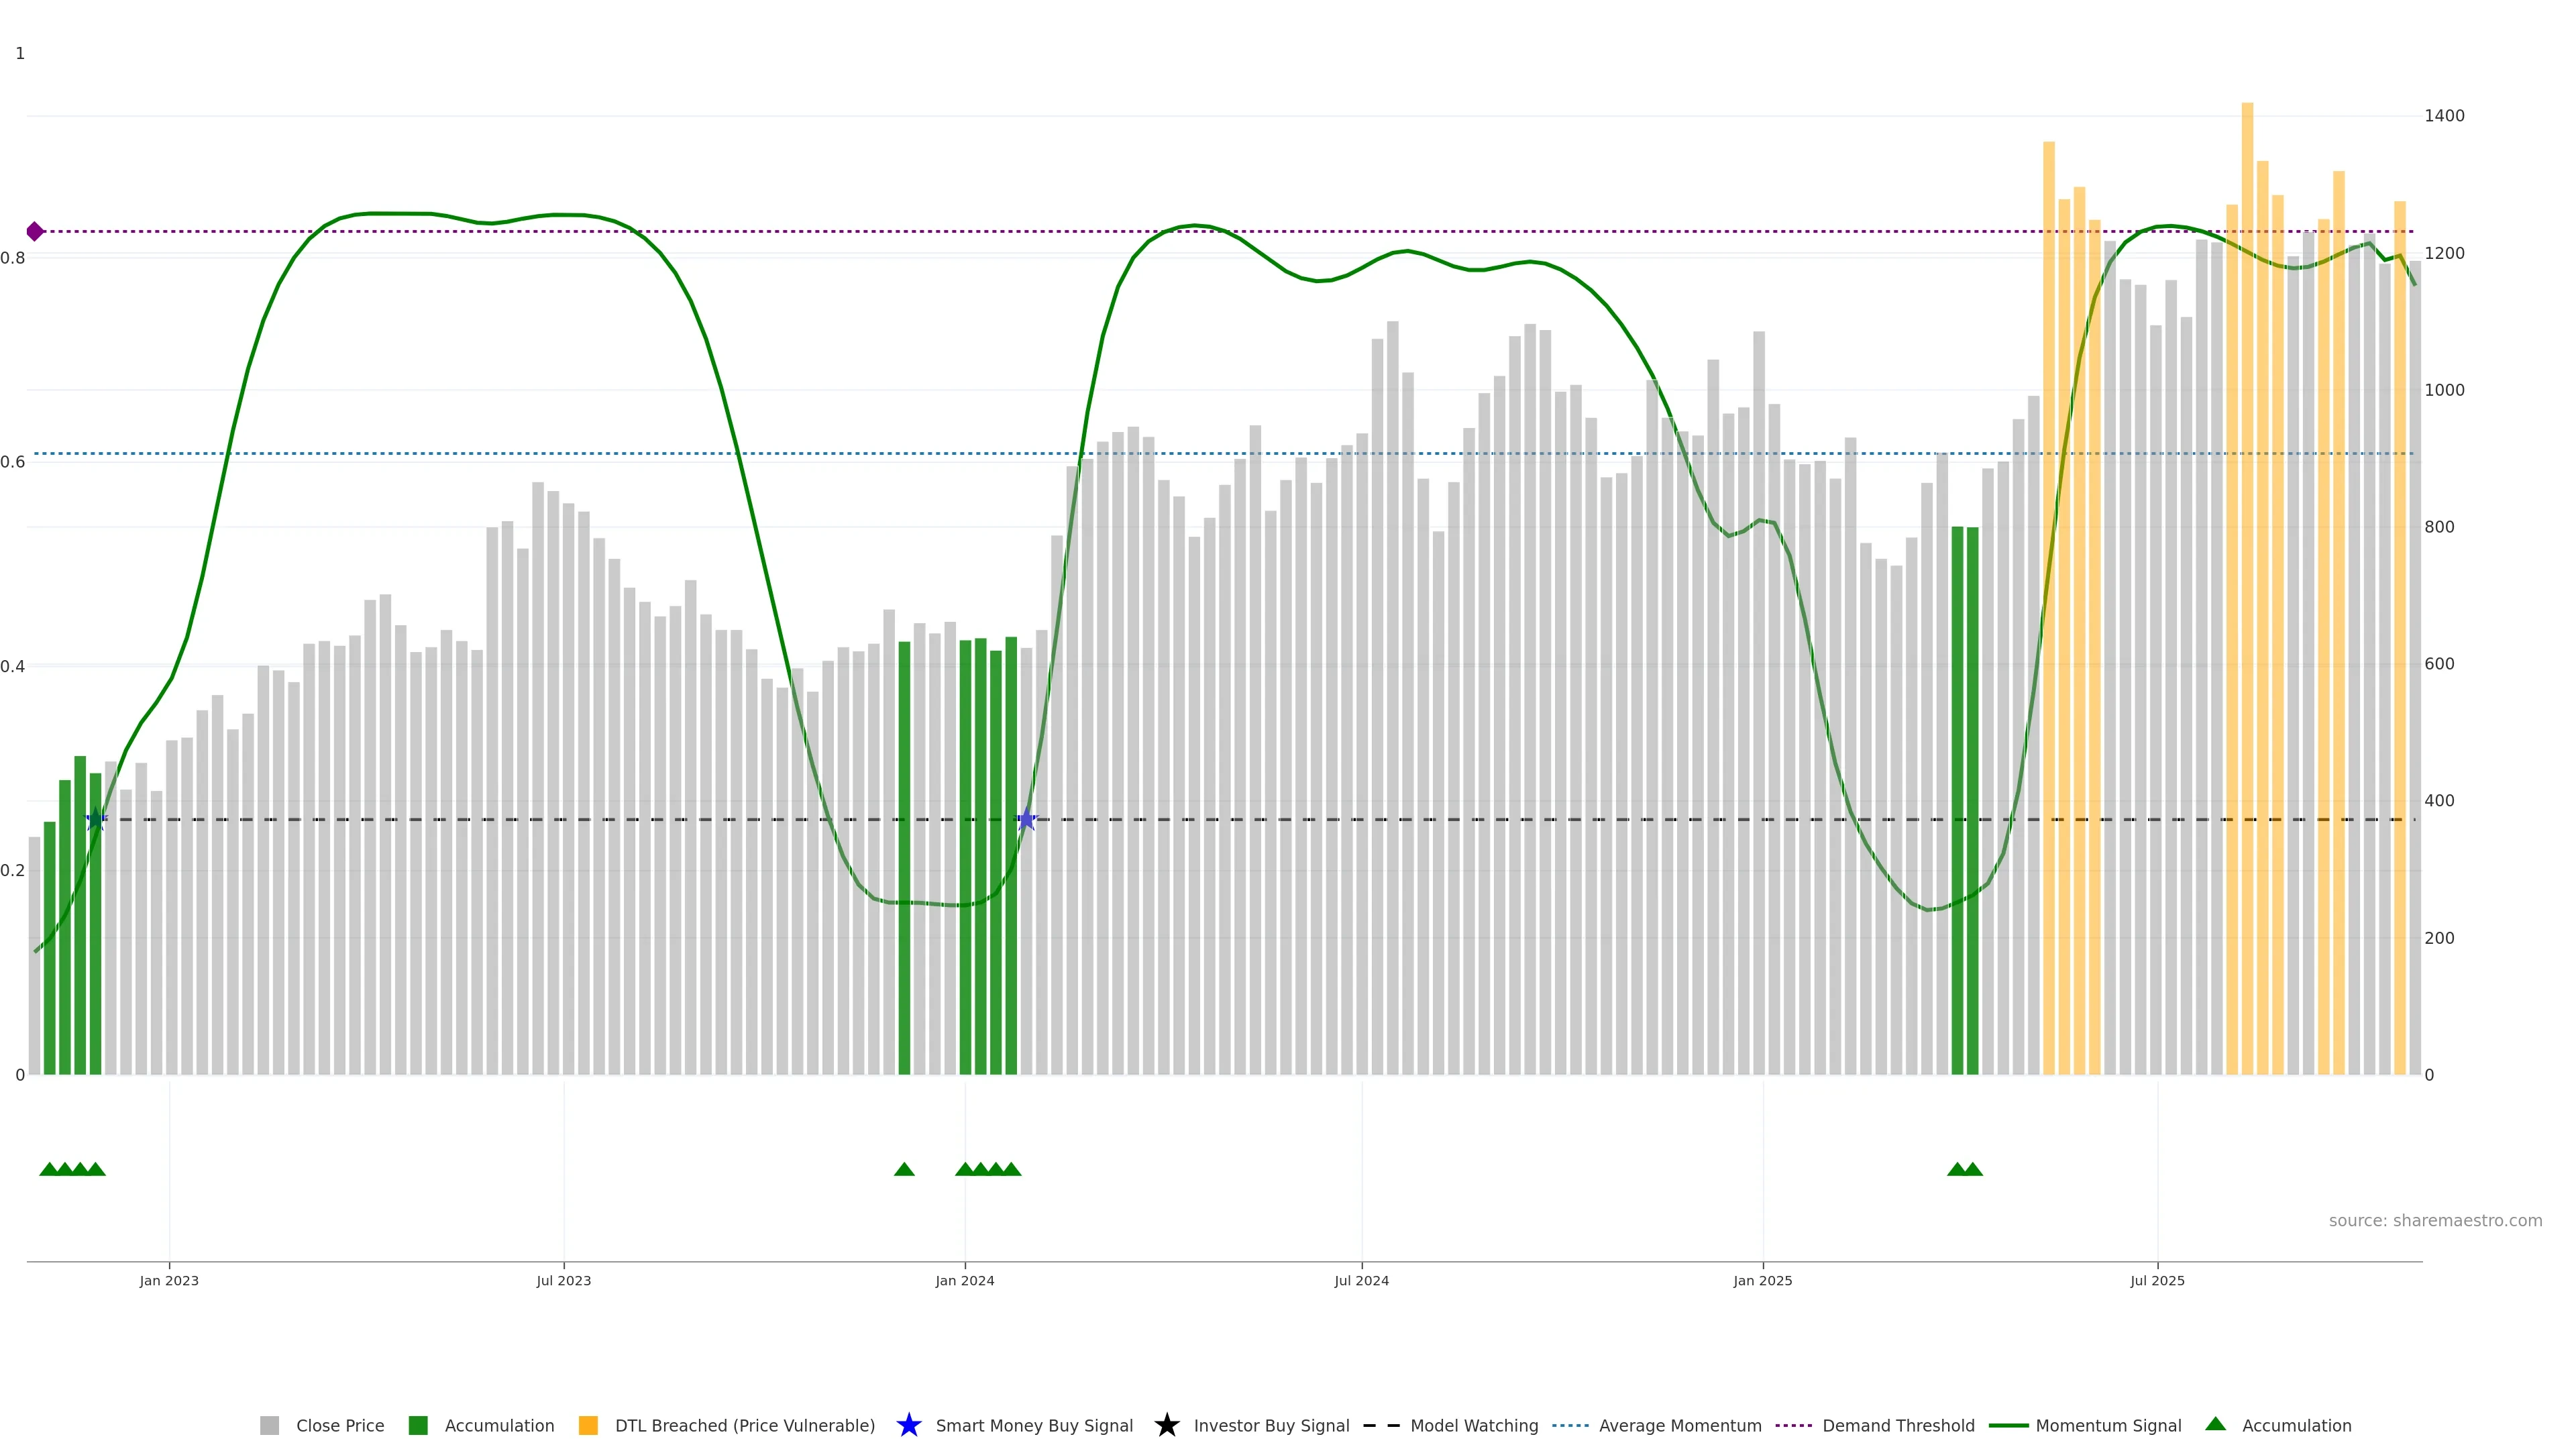
Task: Click the Jan 2025 axis label
Action: point(1762,1280)
